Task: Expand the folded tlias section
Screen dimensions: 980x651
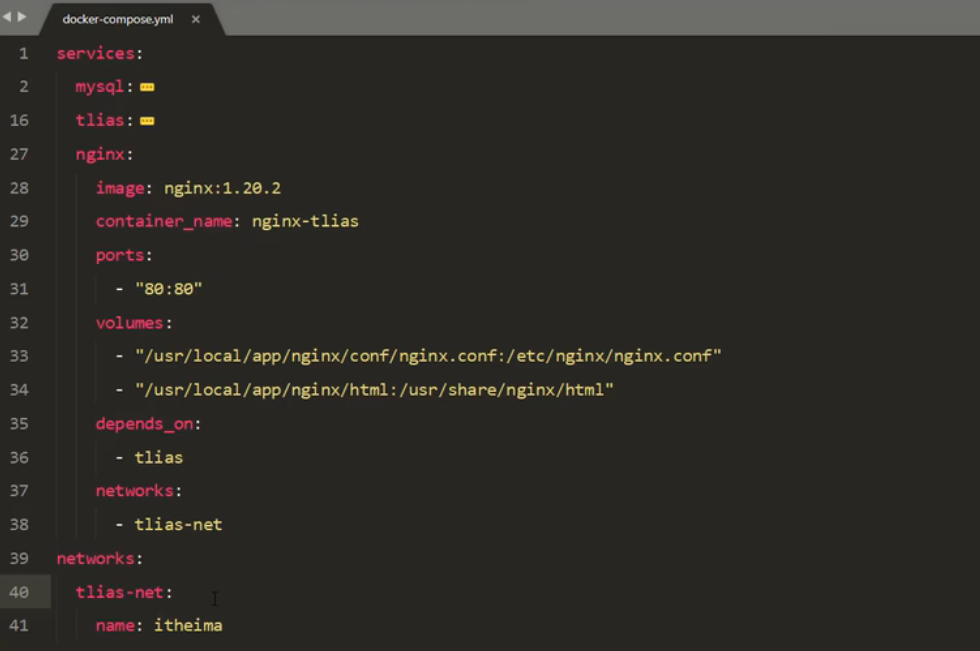Action: point(147,121)
